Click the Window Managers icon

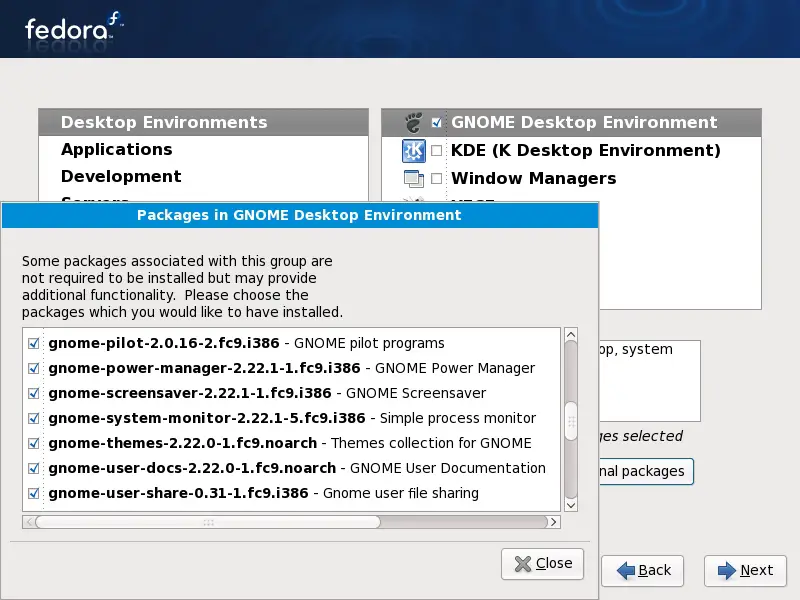413,179
